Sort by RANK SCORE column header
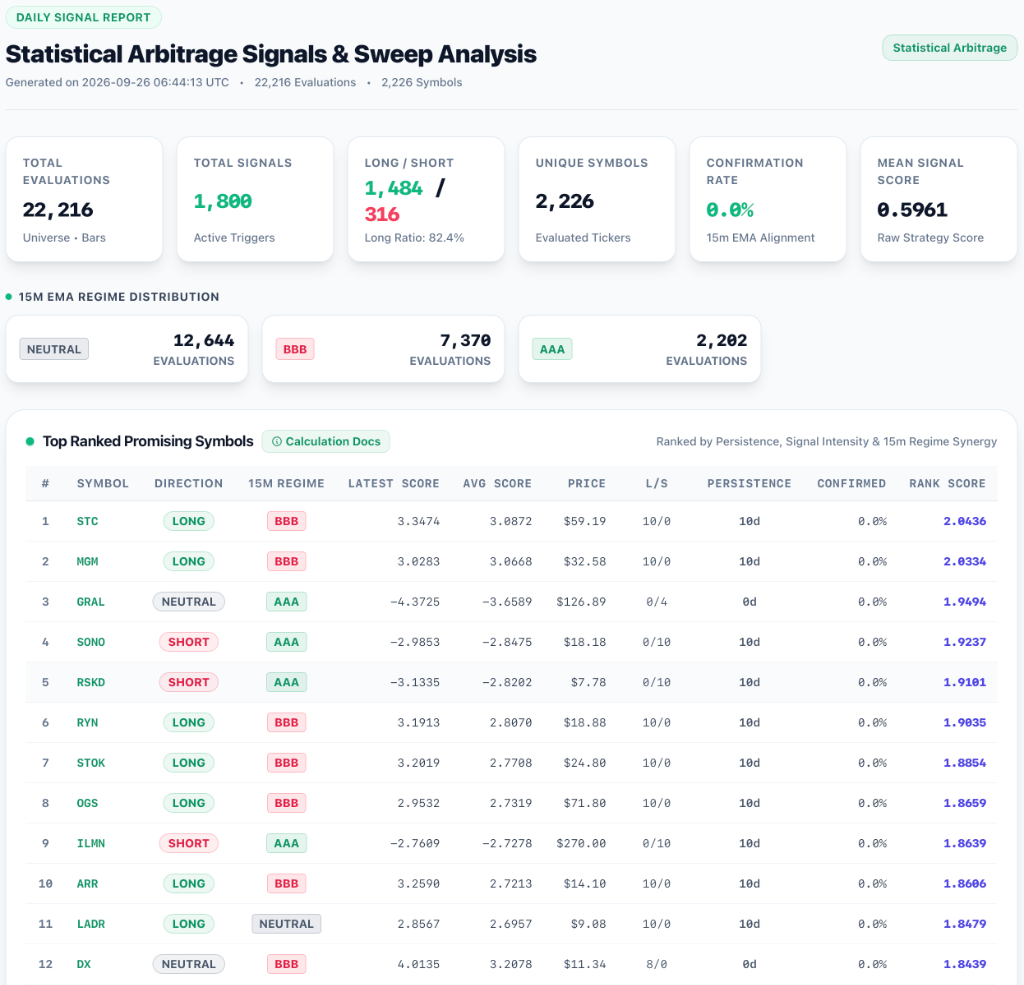This screenshot has width=1024, height=985. tap(948, 483)
